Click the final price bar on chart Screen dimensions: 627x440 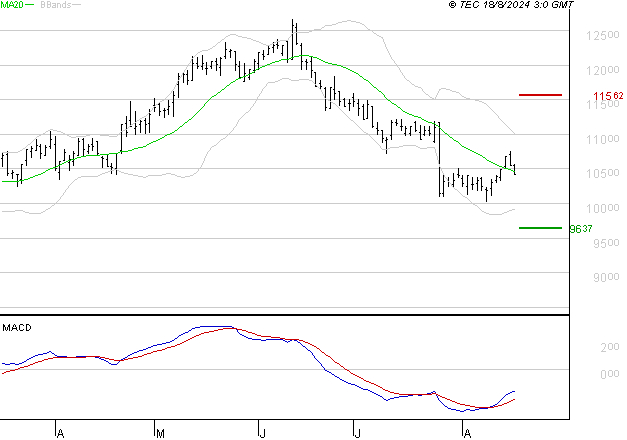pyautogui.click(x=515, y=169)
